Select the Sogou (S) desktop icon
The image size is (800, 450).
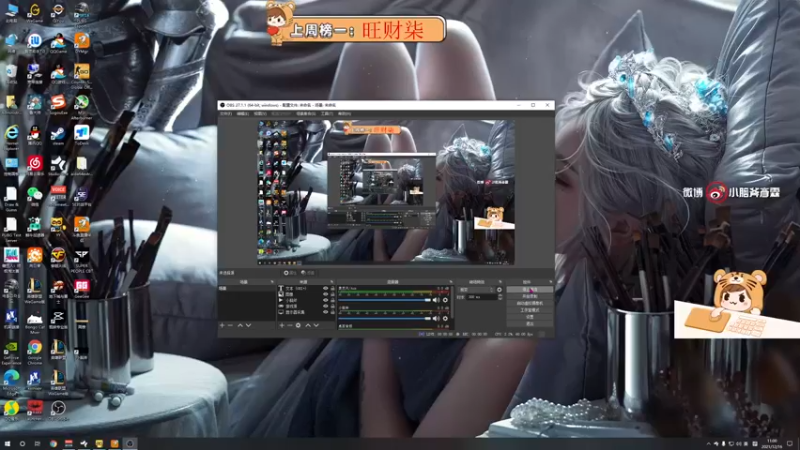[x=58, y=105]
